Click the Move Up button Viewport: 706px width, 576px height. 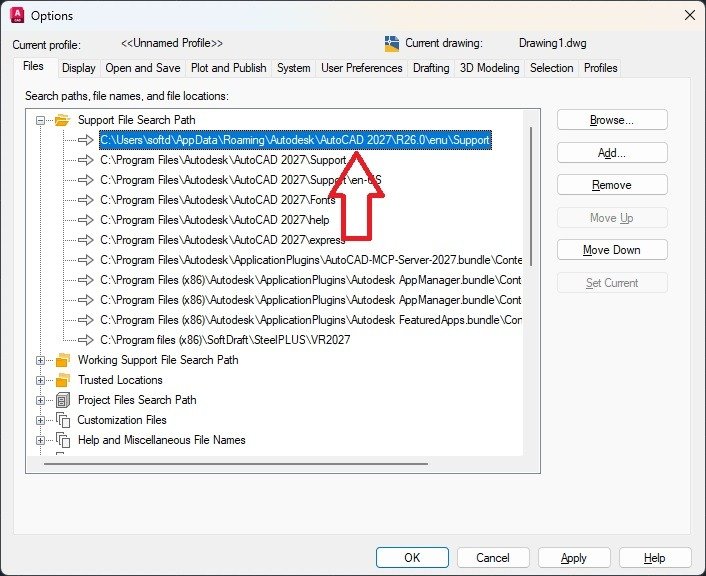pyautogui.click(x=612, y=218)
